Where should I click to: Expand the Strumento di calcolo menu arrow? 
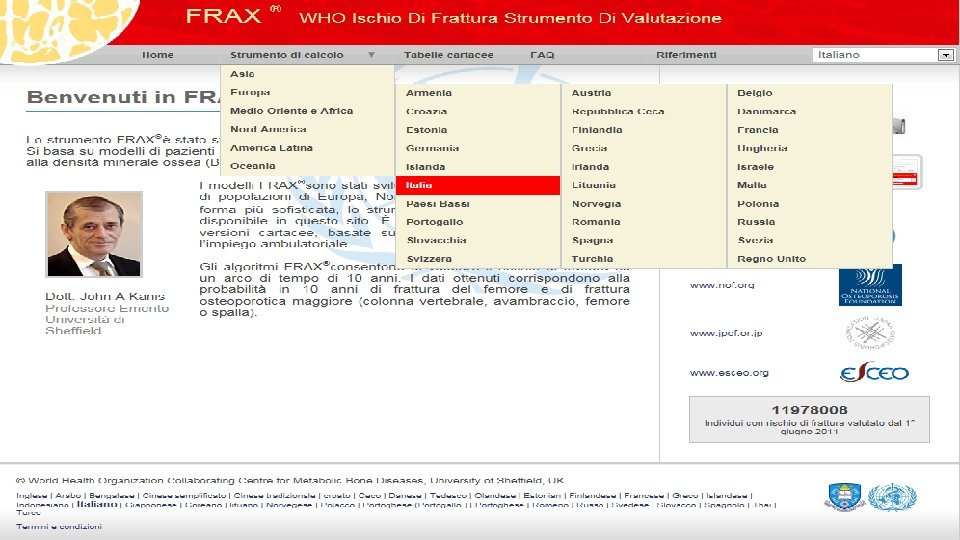(x=371, y=55)
